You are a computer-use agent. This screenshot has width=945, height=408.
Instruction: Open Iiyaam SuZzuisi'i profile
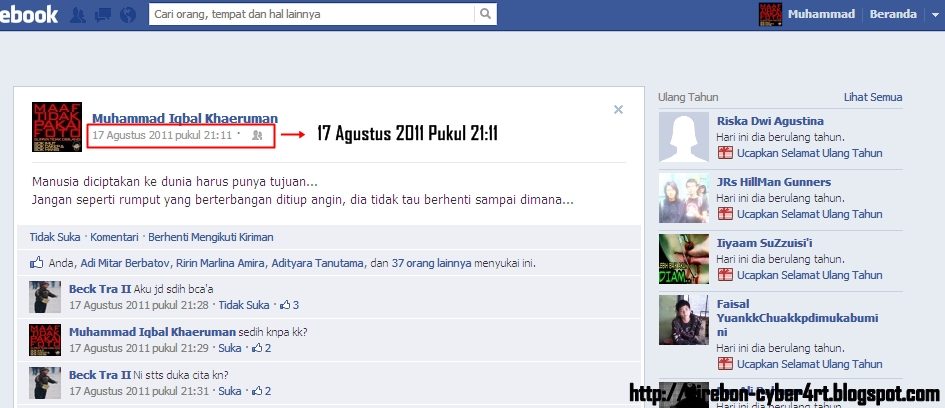pos(765,243)
